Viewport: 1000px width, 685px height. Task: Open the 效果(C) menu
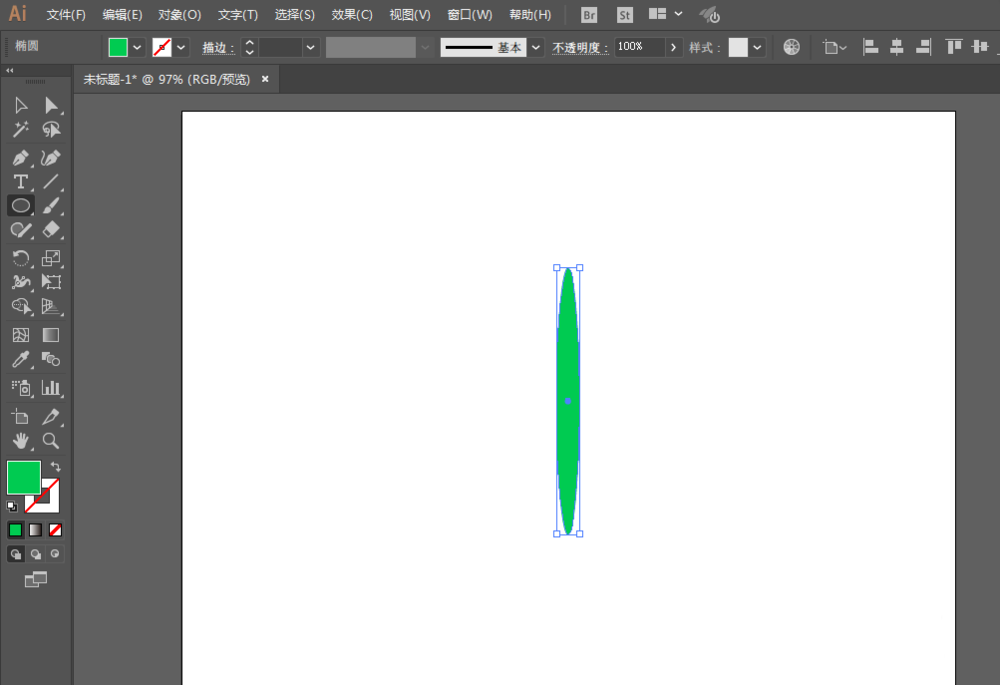(352, 15)
